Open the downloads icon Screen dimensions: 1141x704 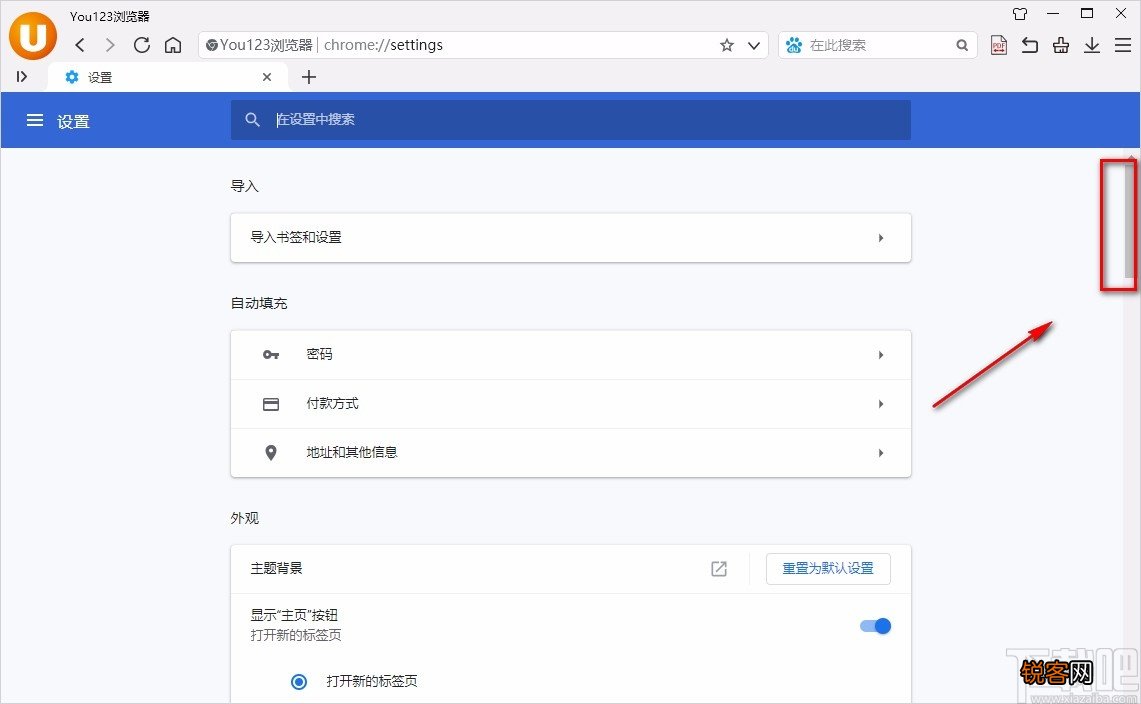[x=1092, y=45]
